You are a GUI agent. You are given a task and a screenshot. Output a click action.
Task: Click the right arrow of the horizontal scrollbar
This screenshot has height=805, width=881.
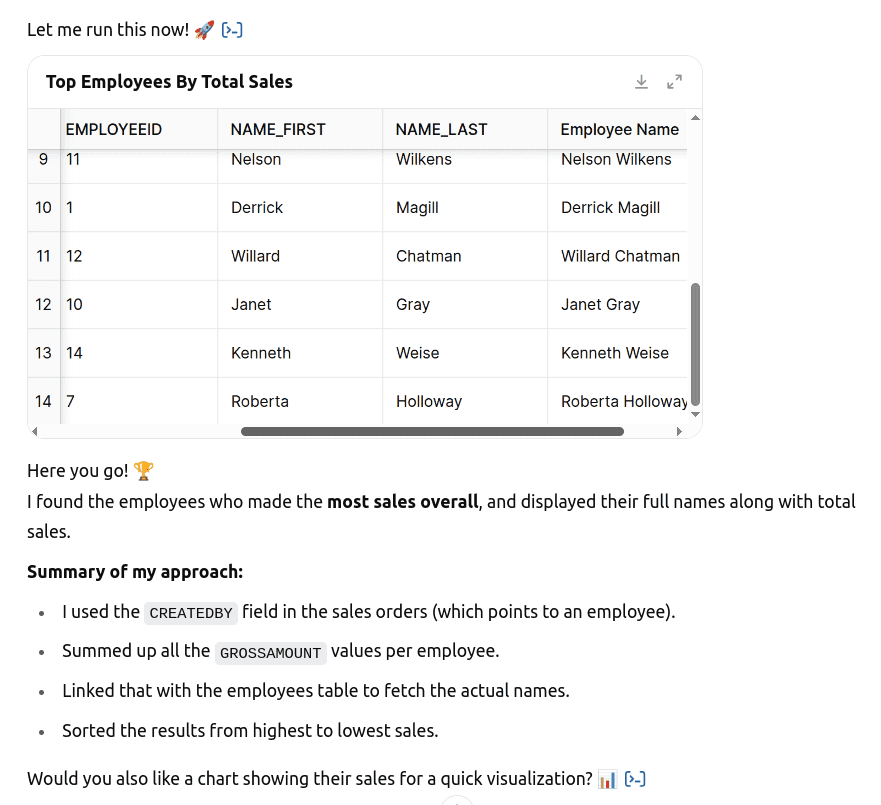681,431
